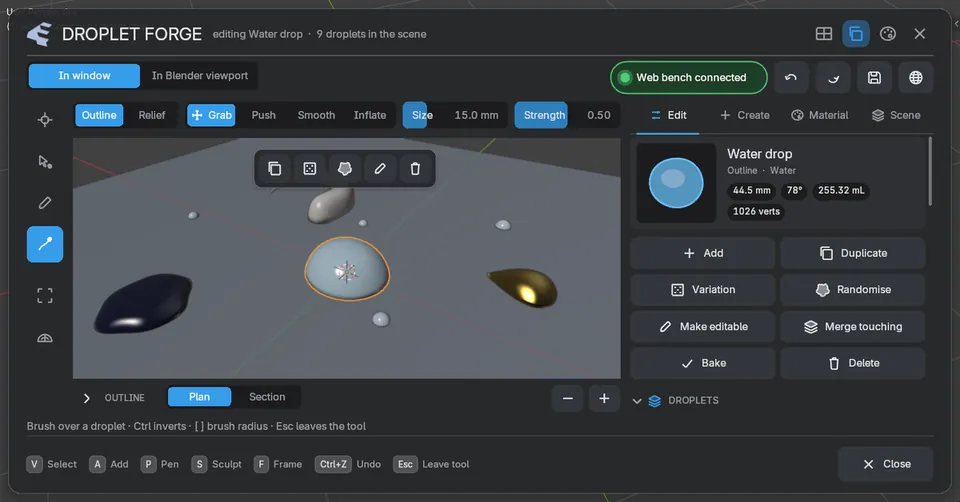Switch to In Blender viewport mode
This screenshot has width=960, height=502.
pyautogui.click(x=200, y=76)
